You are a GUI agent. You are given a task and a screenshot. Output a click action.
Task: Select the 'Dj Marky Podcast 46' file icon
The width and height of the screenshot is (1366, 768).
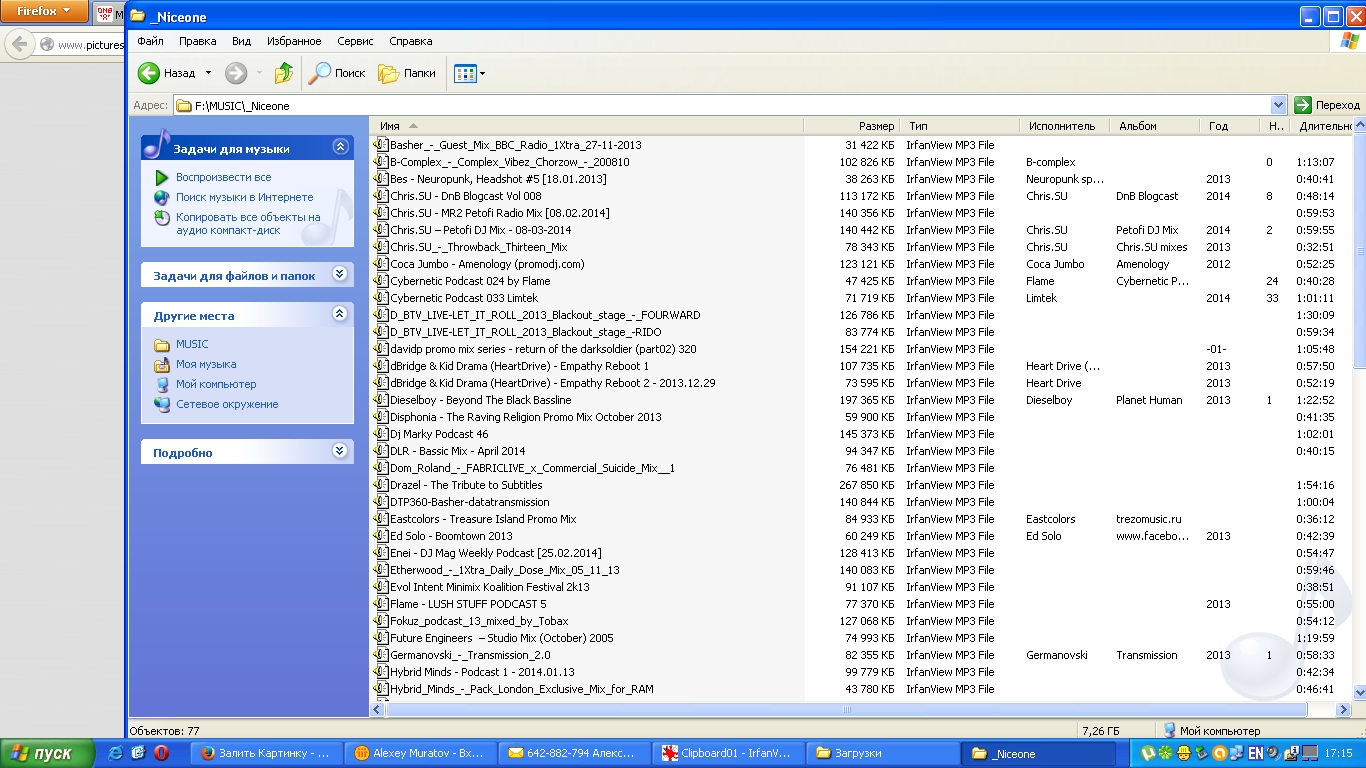click(381, 434)
